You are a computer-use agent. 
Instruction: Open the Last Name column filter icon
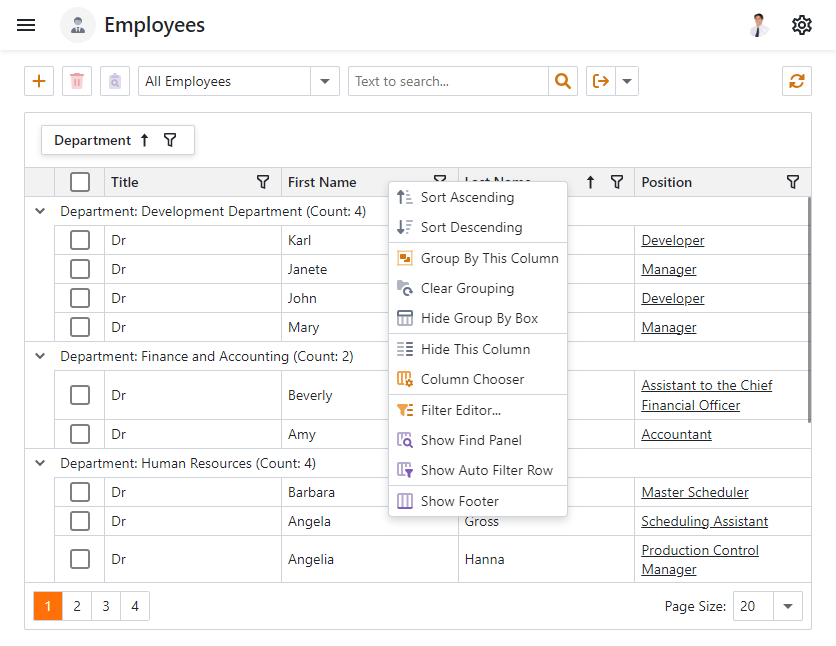point(617,182)
